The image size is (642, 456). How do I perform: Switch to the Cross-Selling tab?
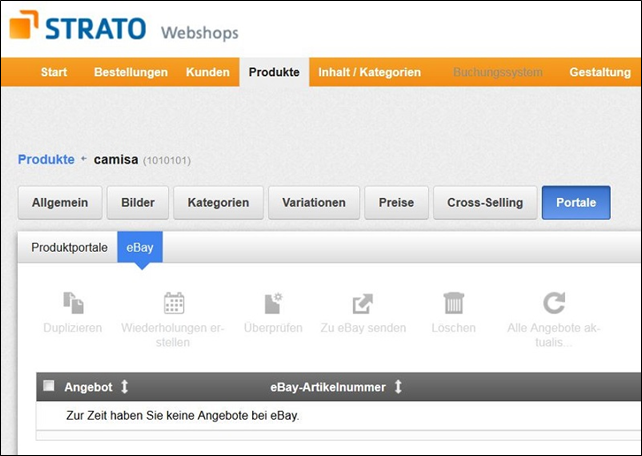point(485,203)
